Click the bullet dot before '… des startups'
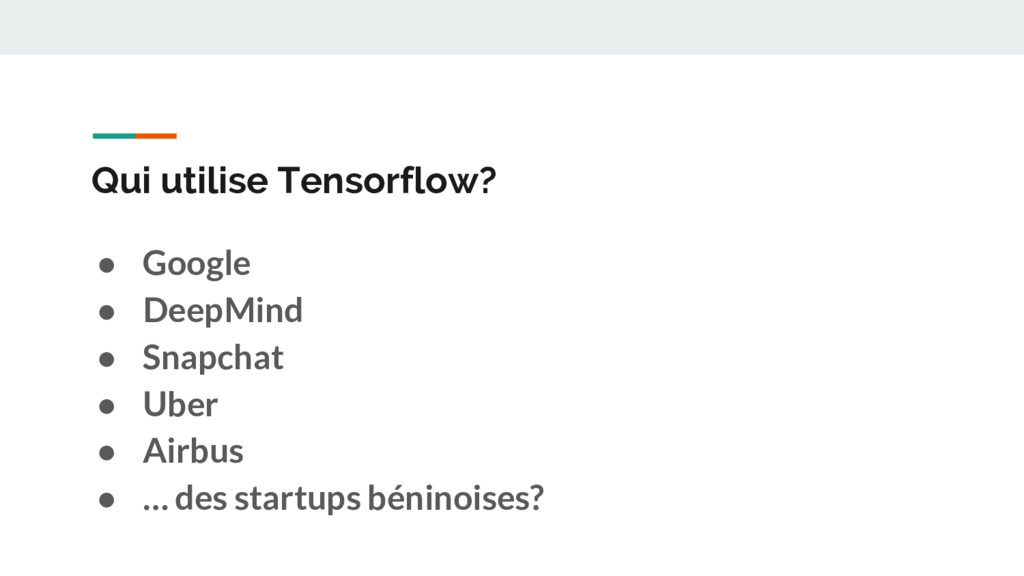The width and height of the screenshot is (1024, 576). (x=103, y=500)
